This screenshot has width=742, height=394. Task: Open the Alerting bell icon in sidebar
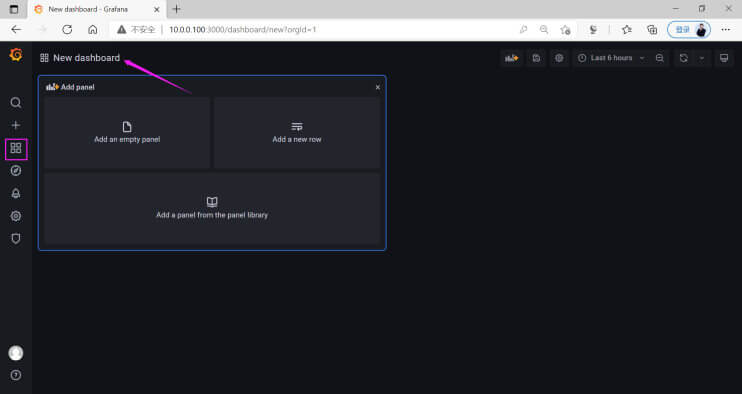pyautogui.click(x=16, y=193)
